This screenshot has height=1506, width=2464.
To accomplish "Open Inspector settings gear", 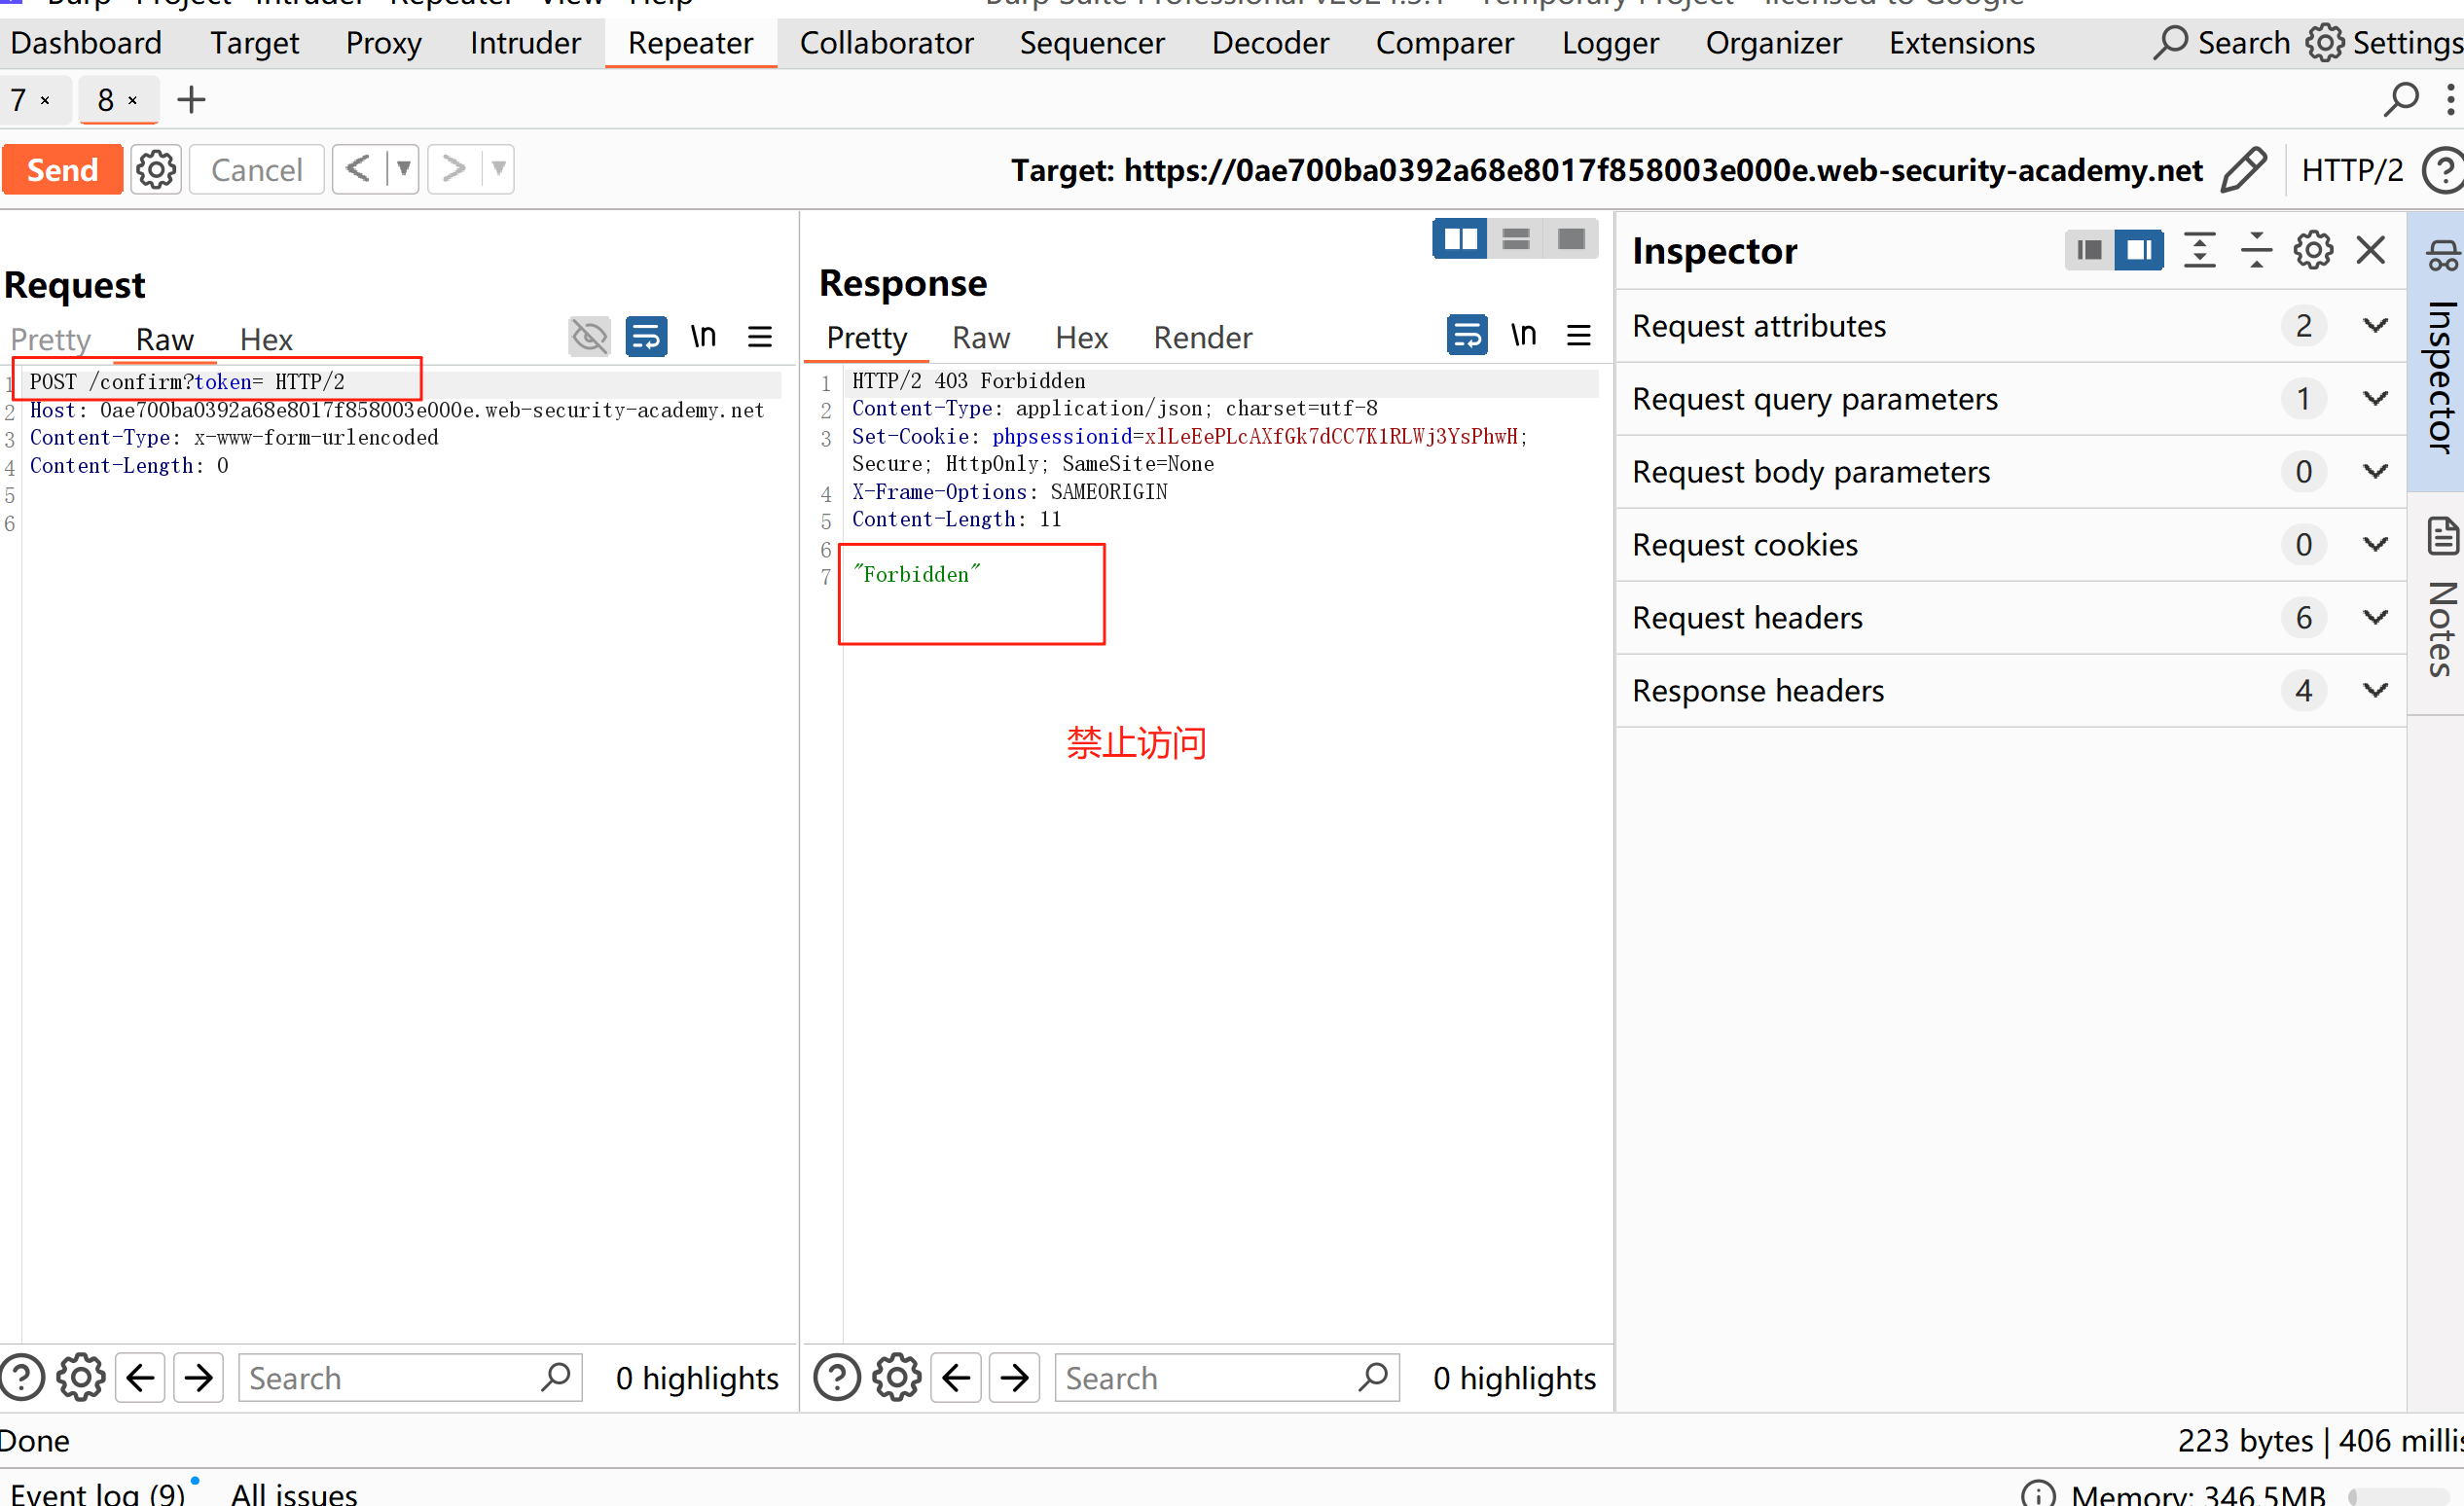I will pos(2313,250).
